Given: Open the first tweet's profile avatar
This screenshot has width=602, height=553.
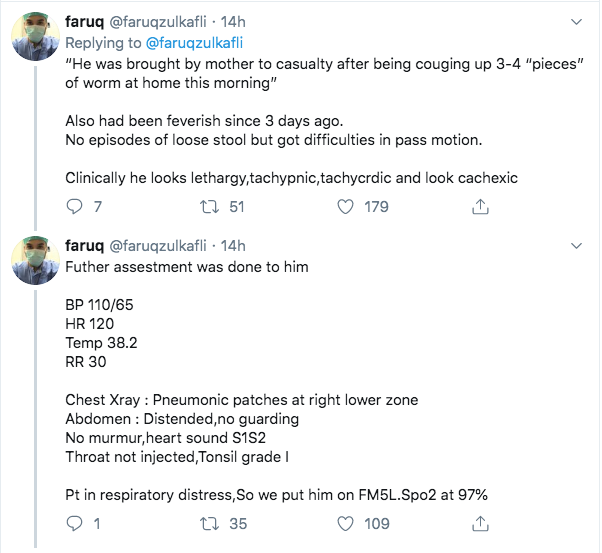Looking at the screenshot, I should (x=35, y=36).
